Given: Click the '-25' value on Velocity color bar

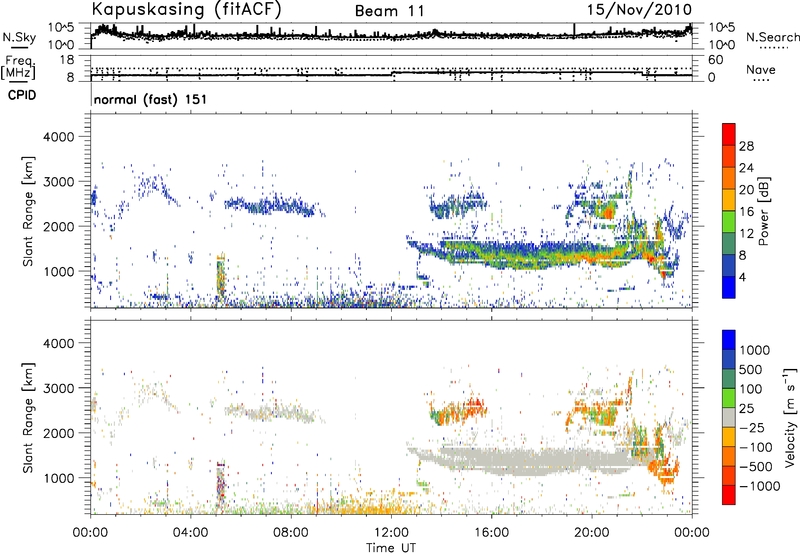Looking at the screenshot, I should pyautogui.click(x=753, y=427).
